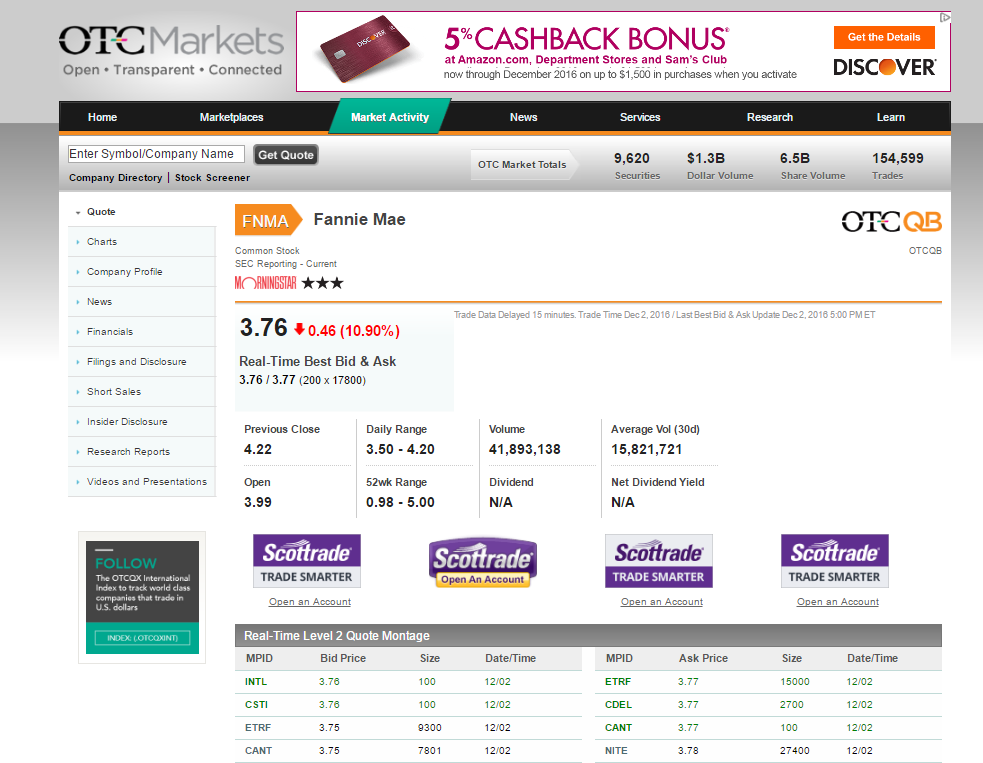
Task: Click the OTCQB tier logo
Action: pos(891,221)
